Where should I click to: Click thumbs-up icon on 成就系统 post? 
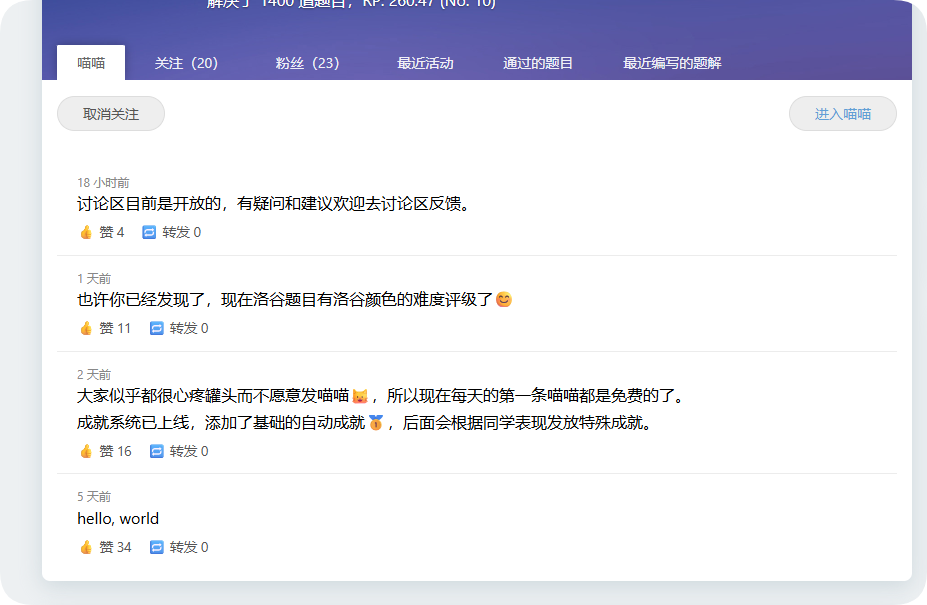86,451
